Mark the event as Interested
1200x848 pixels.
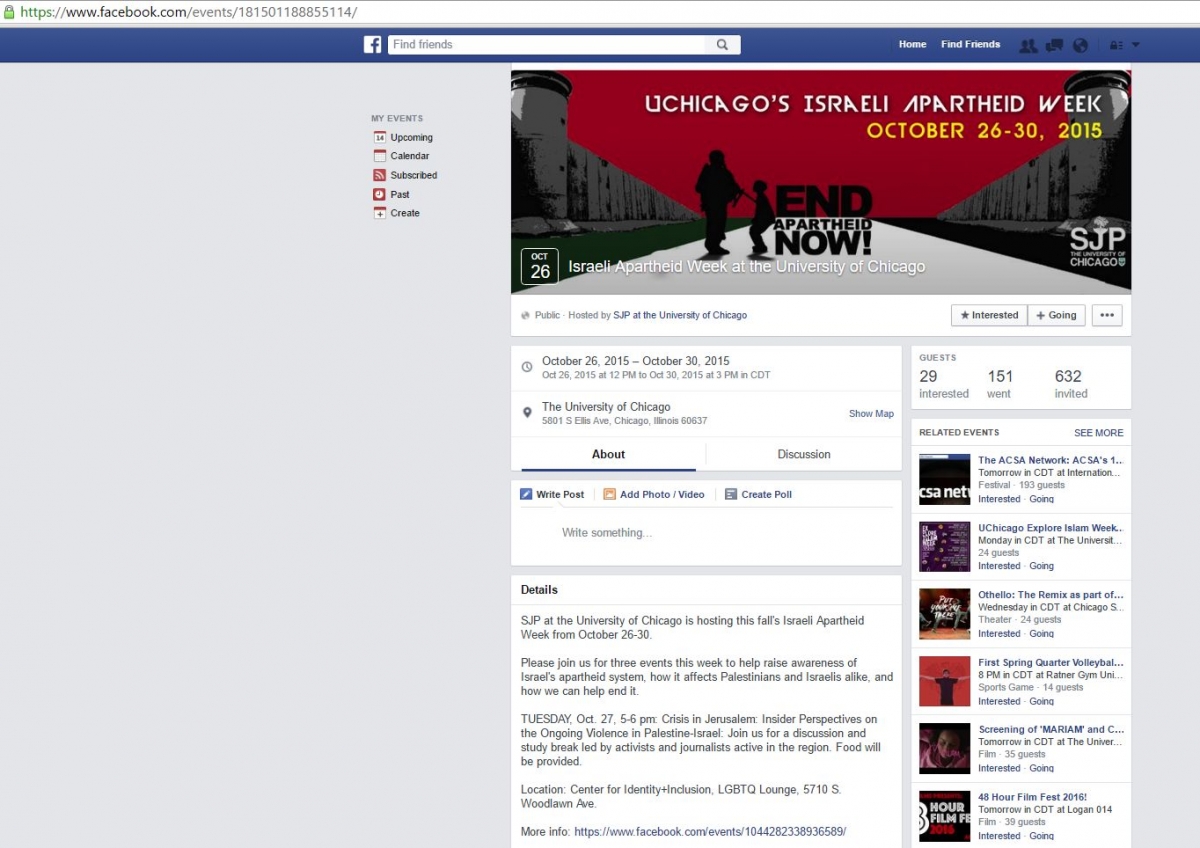click(x=988, y=315)
